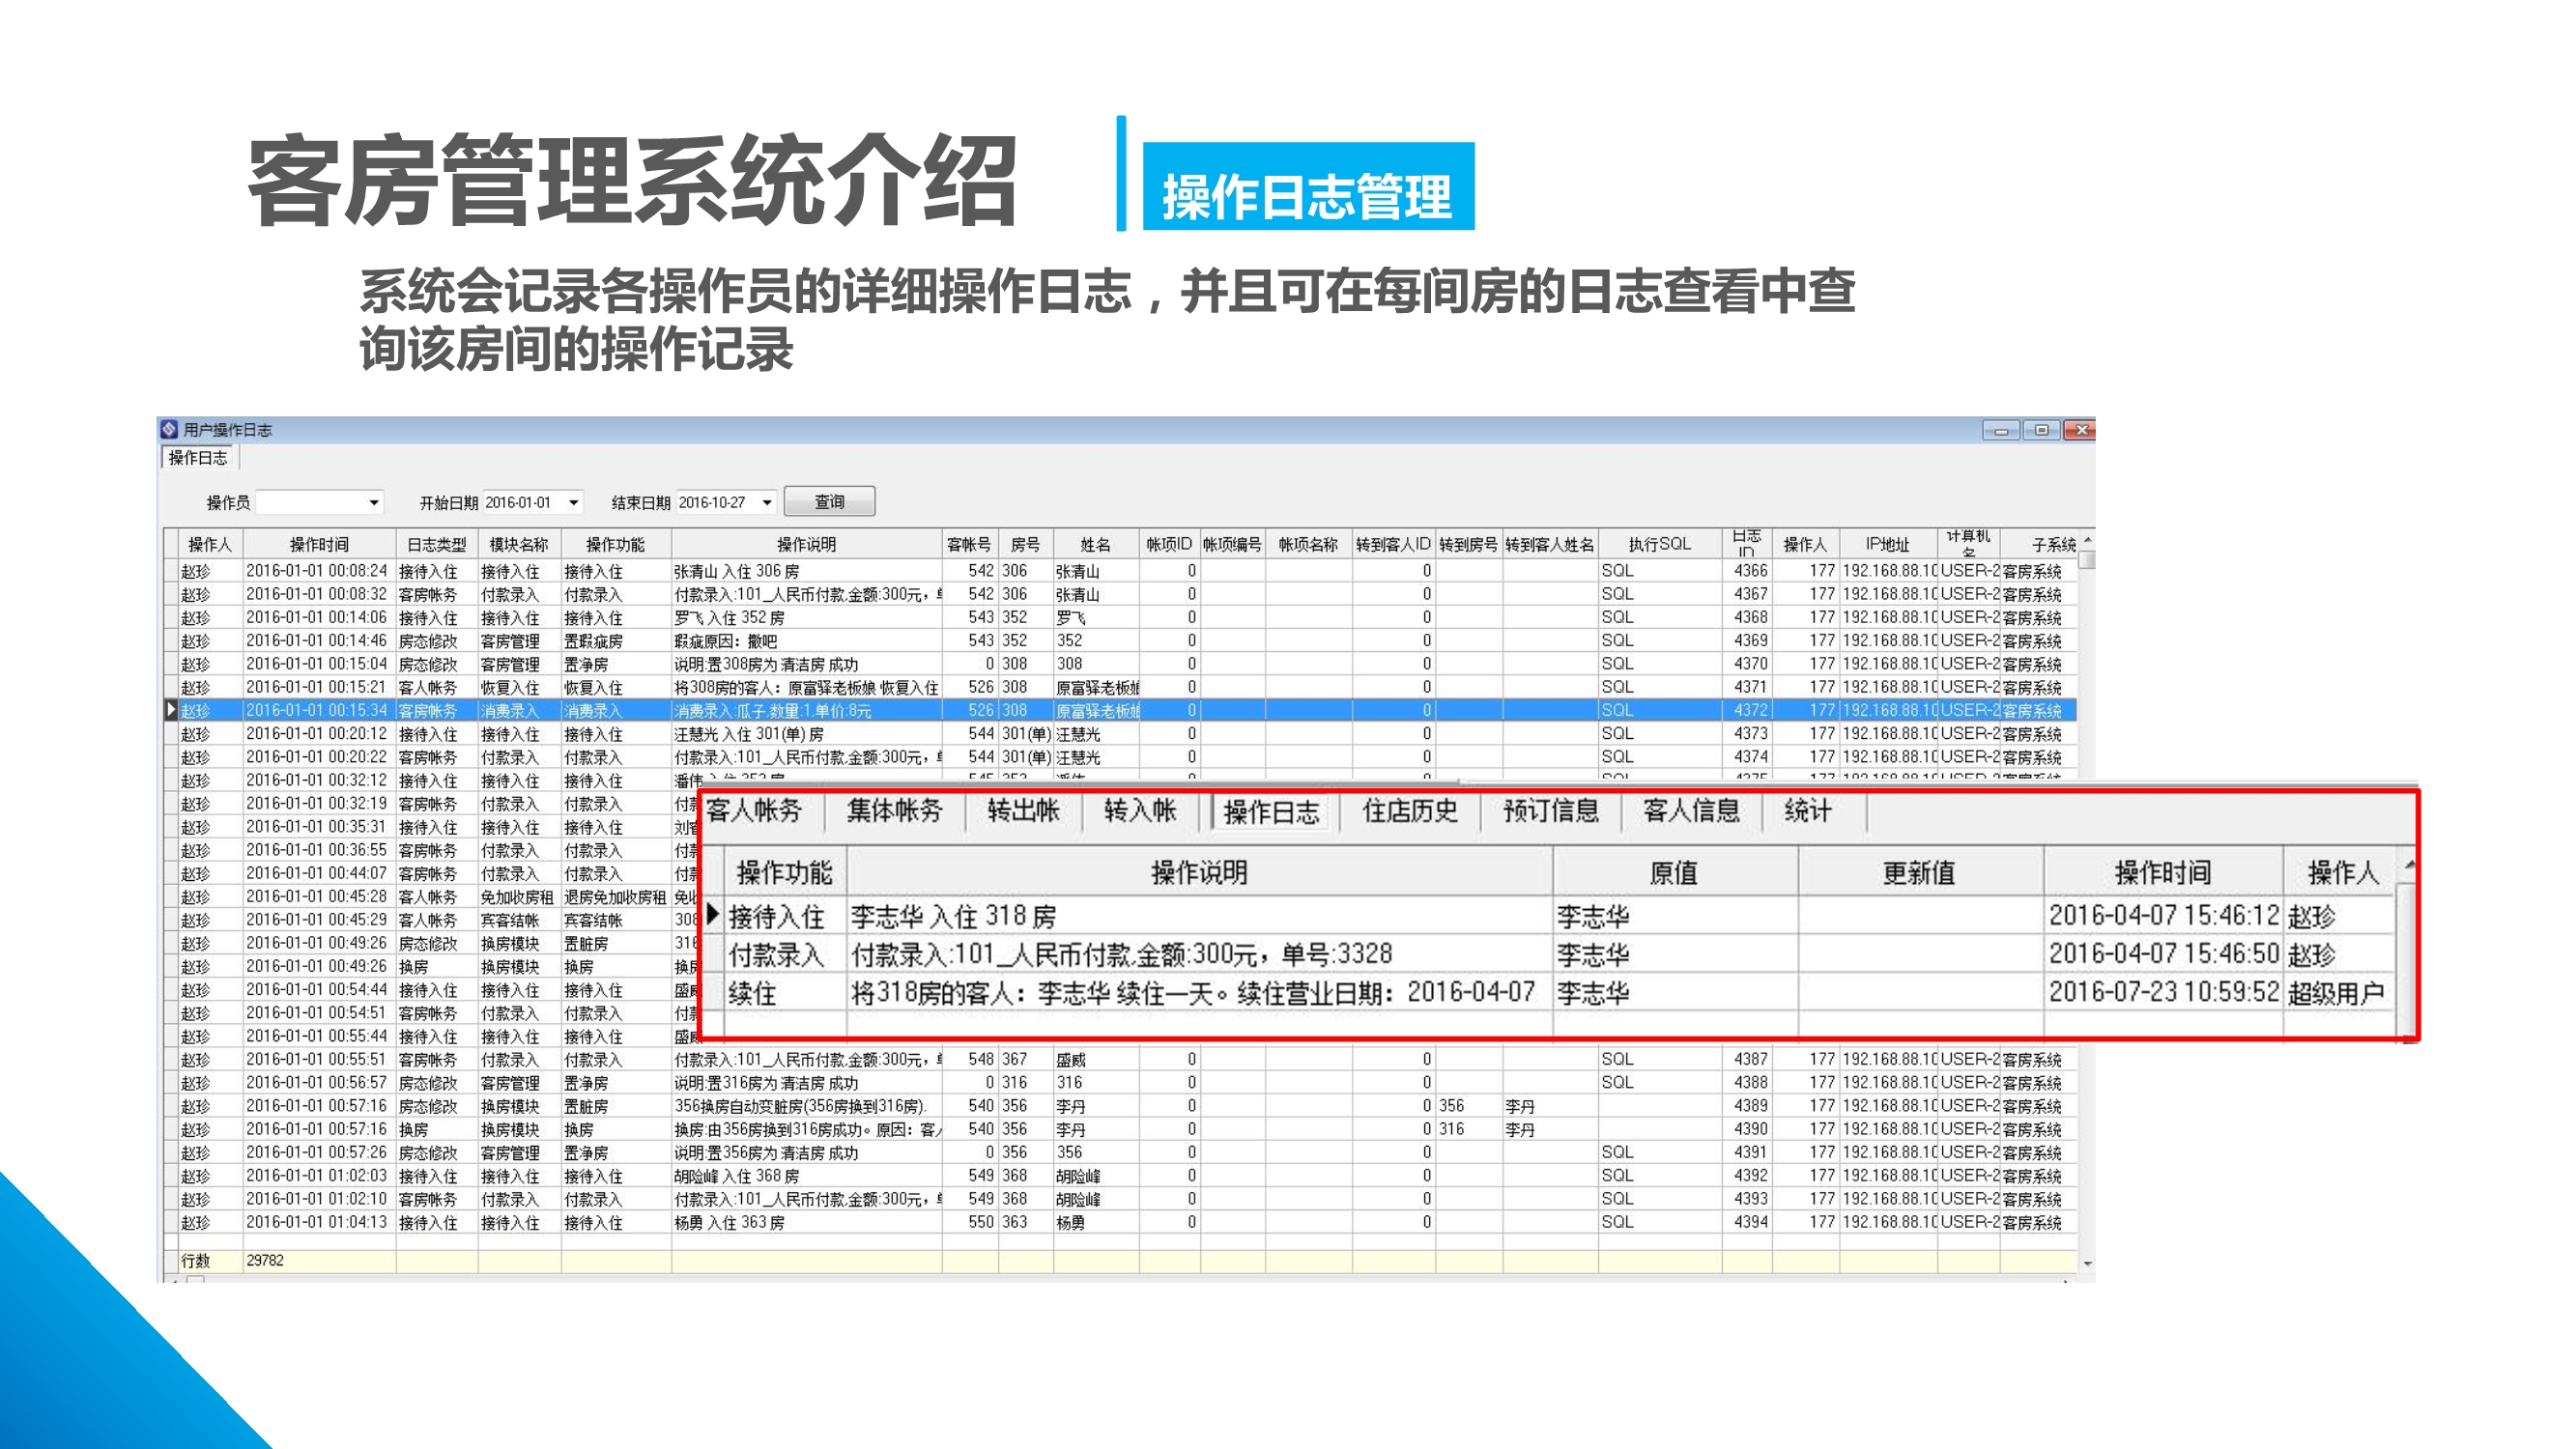Click the scroll-up arrow of main grid
Viewport: 2576px width, 1449px height.
click(2087, 541)
